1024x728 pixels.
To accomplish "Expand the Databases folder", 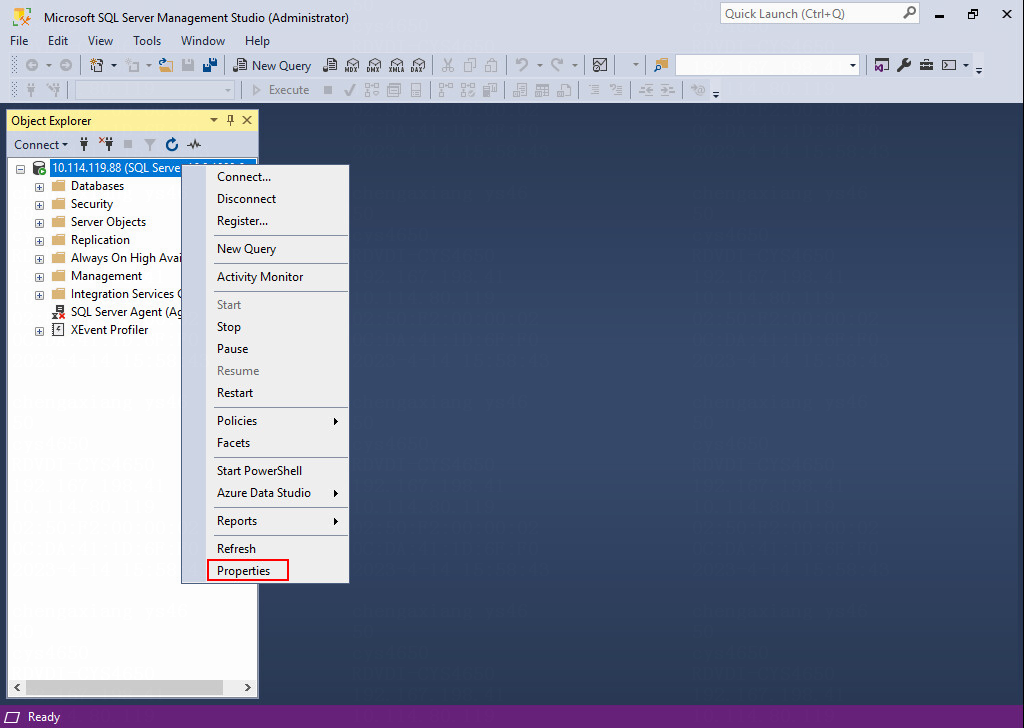I will point(39,187).
